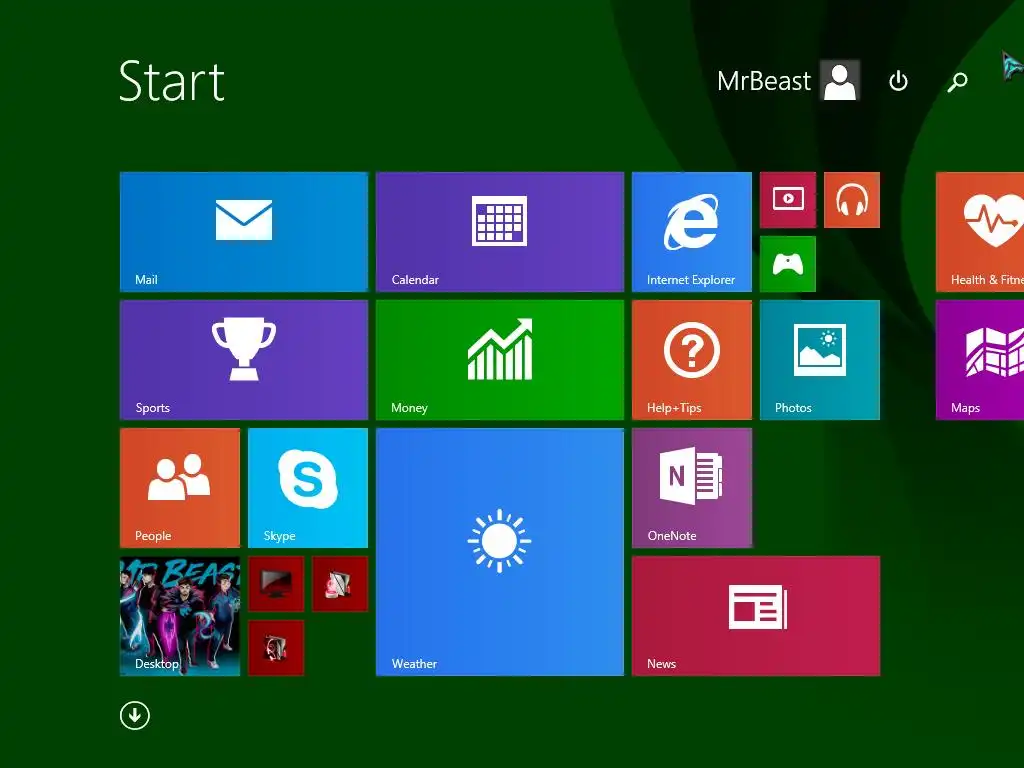The height and width of the screenshot is (768, 1024).
Task: Open the Help+Tips tile
Action: pos(692,359)
